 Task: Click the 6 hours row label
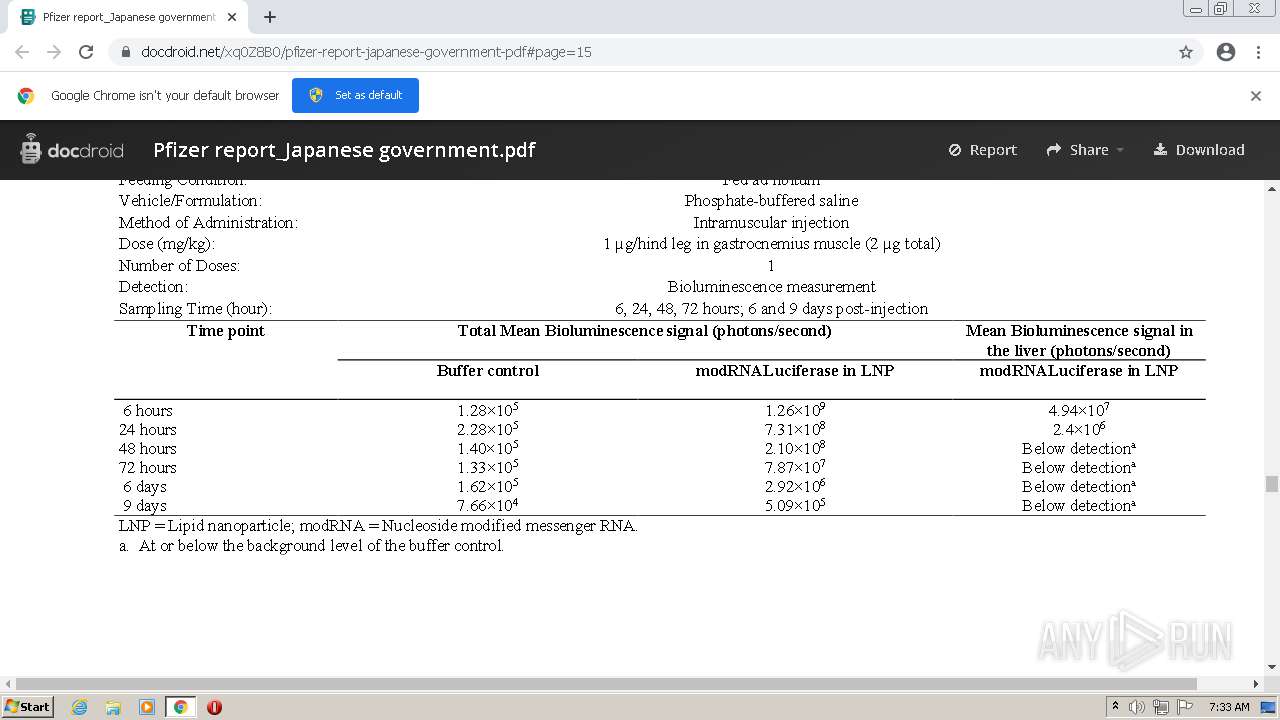tap(148, 411)
